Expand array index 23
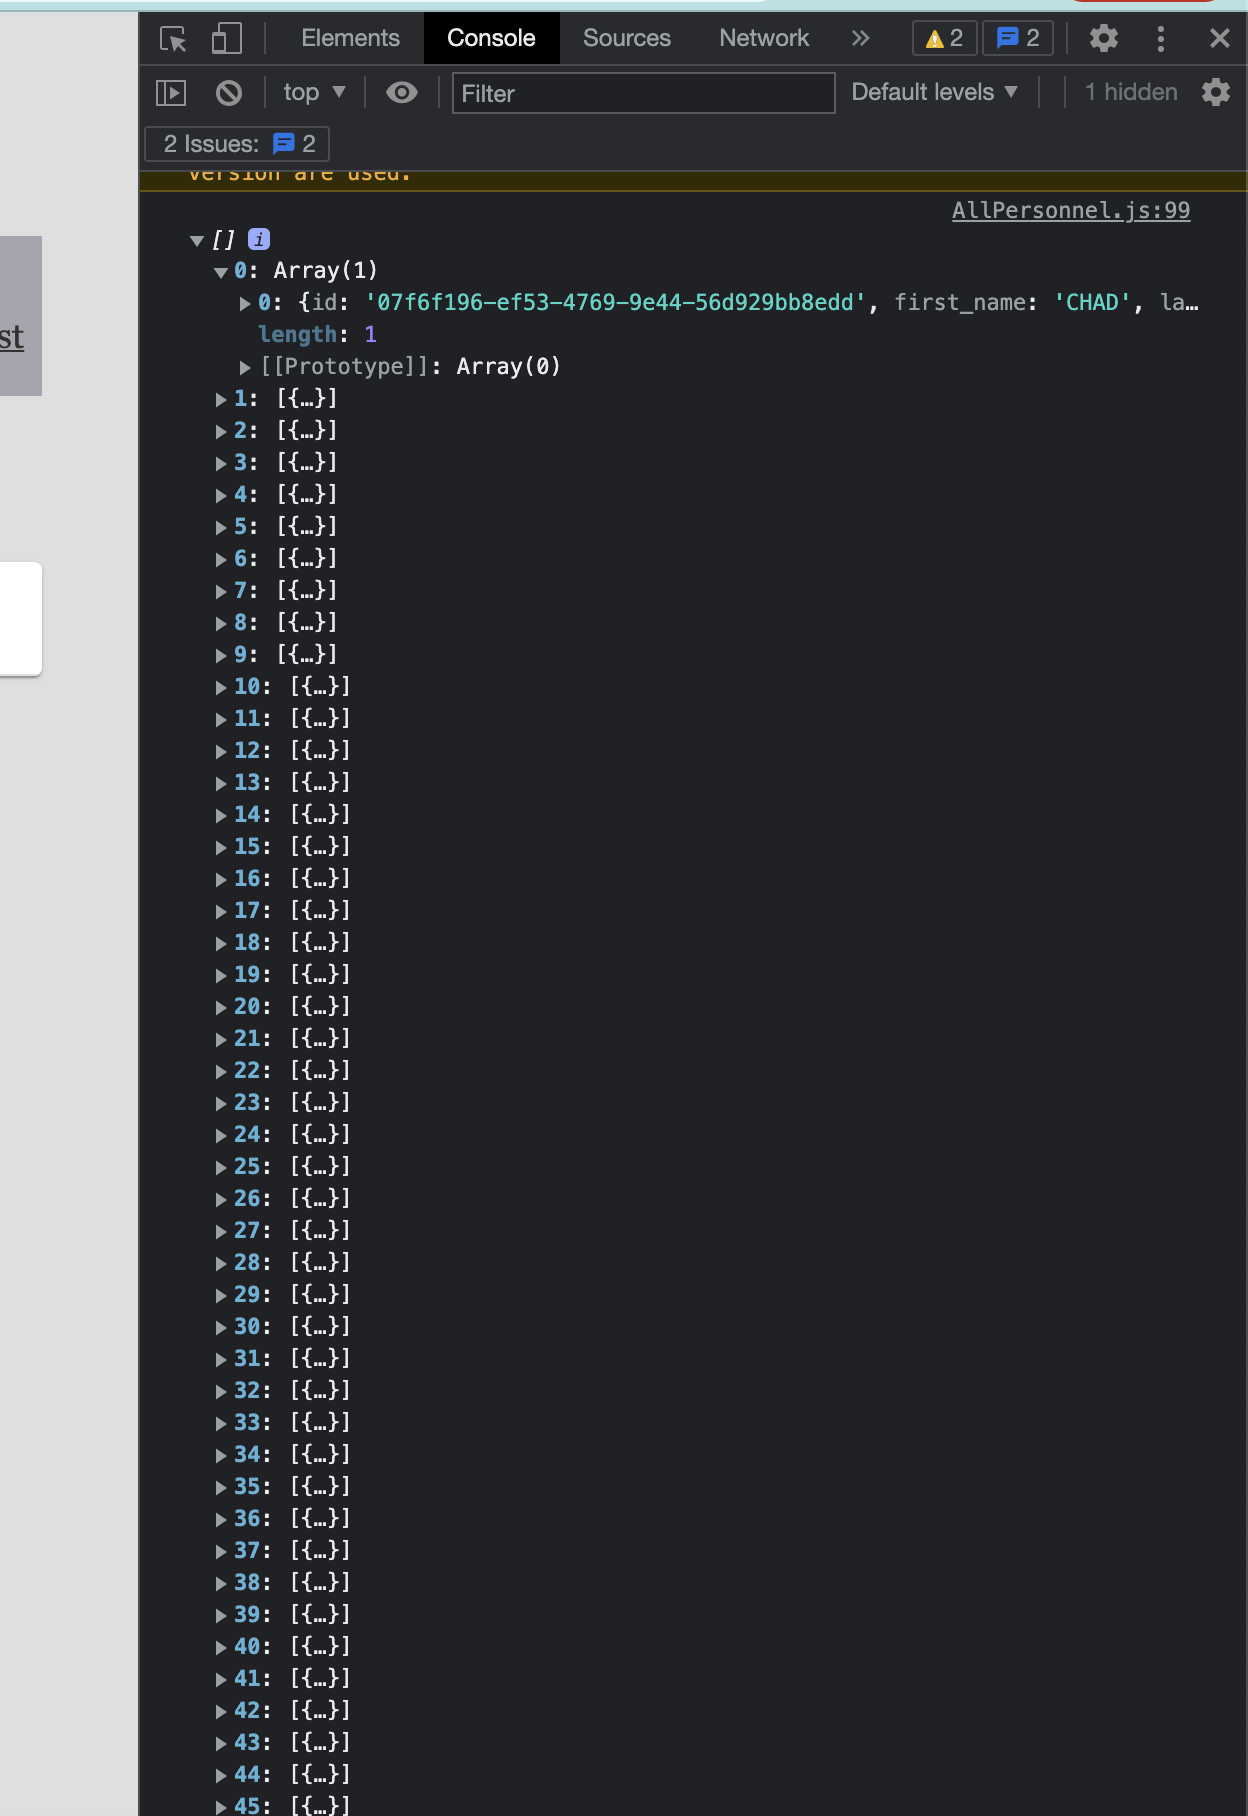 (x=221, y=1103)
